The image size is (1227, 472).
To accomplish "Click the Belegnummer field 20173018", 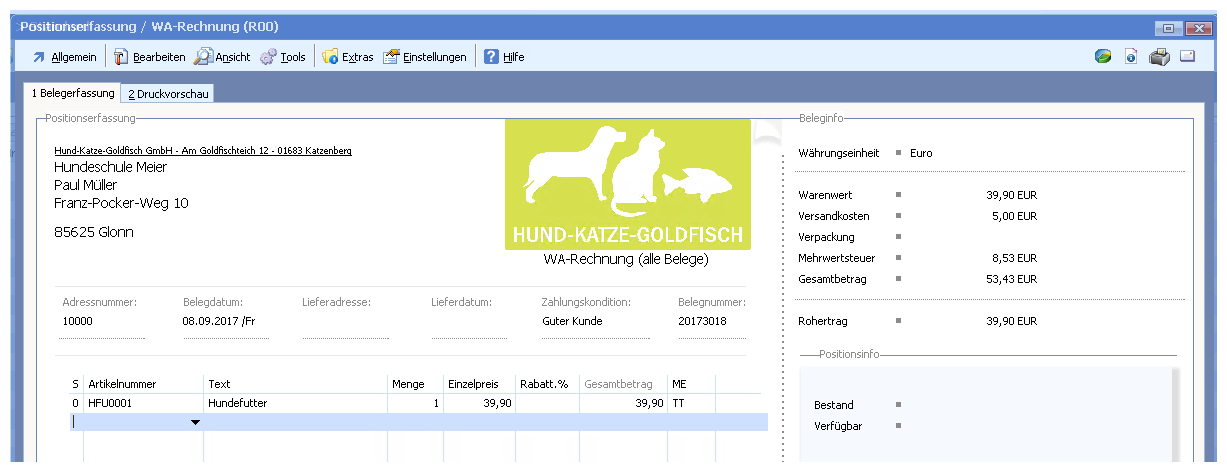I will [x=702, y=322].
